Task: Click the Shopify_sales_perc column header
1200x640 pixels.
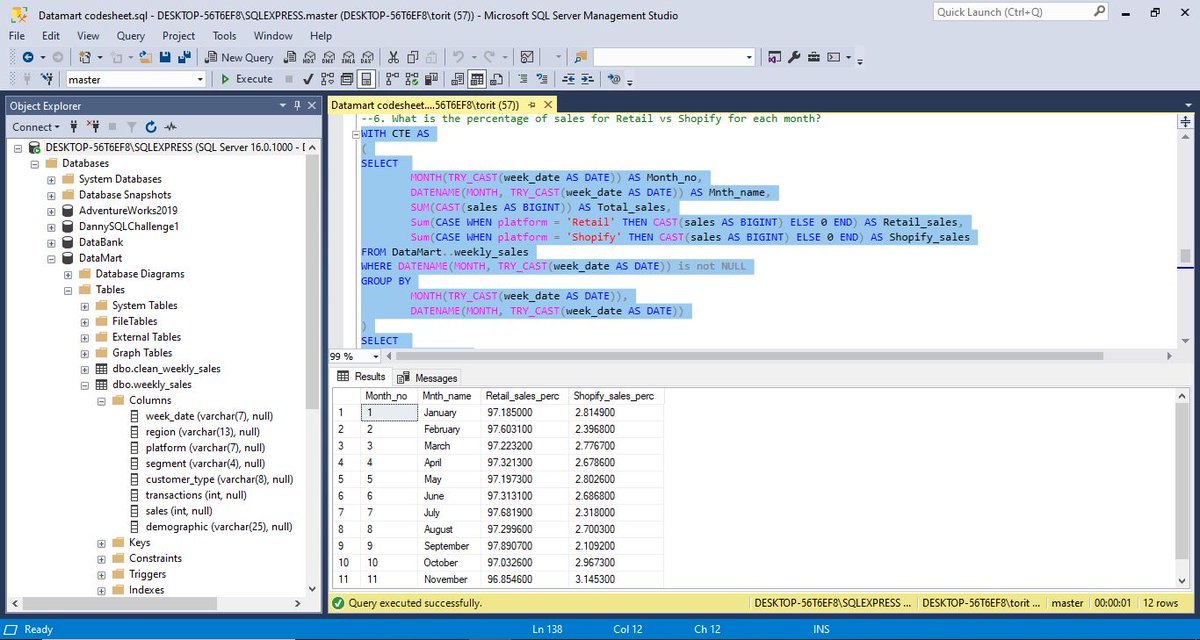Action: tap(615, 396)
